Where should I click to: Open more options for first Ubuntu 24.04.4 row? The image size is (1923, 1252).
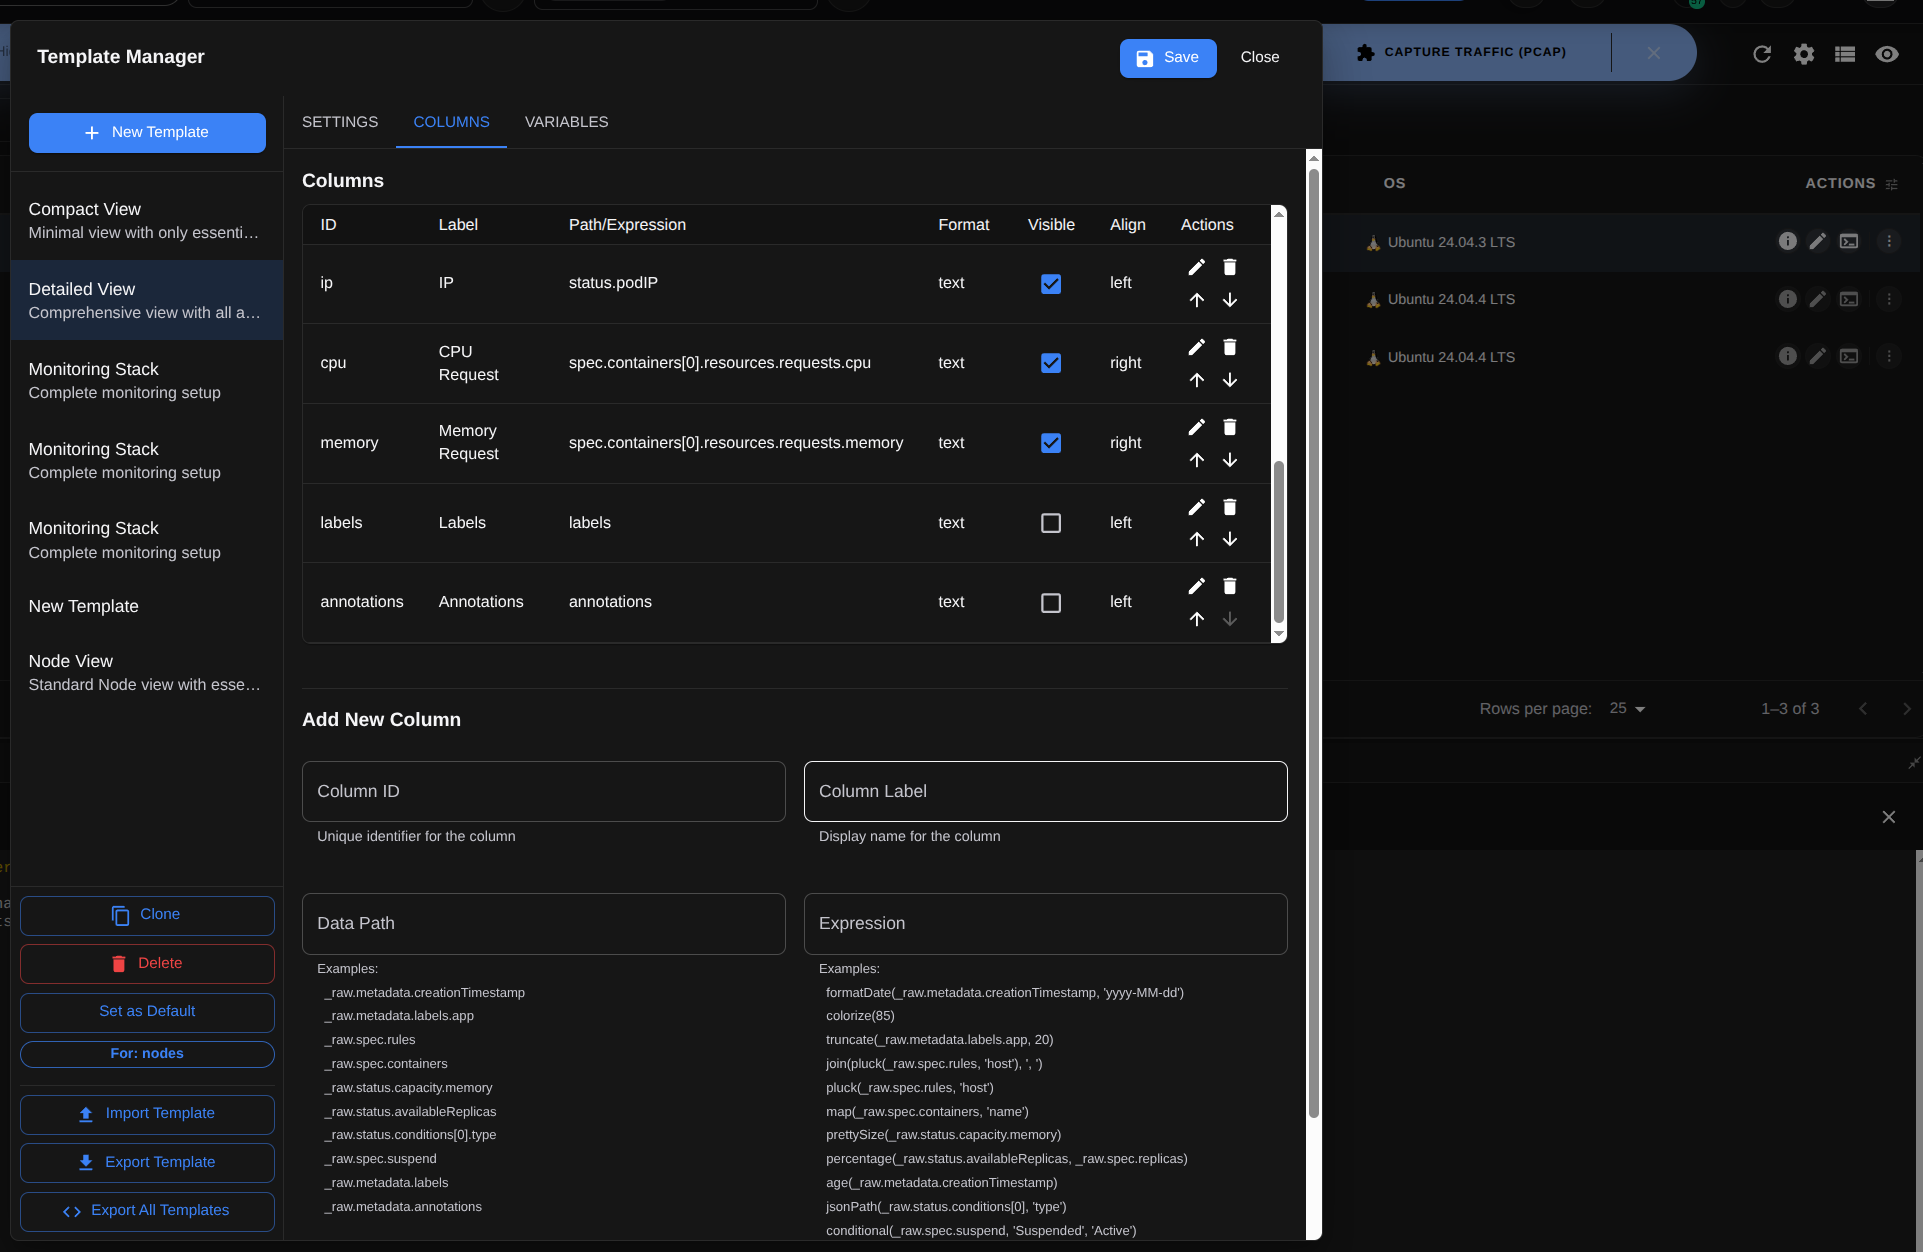pyautogui.click(x=1889, y=299)
